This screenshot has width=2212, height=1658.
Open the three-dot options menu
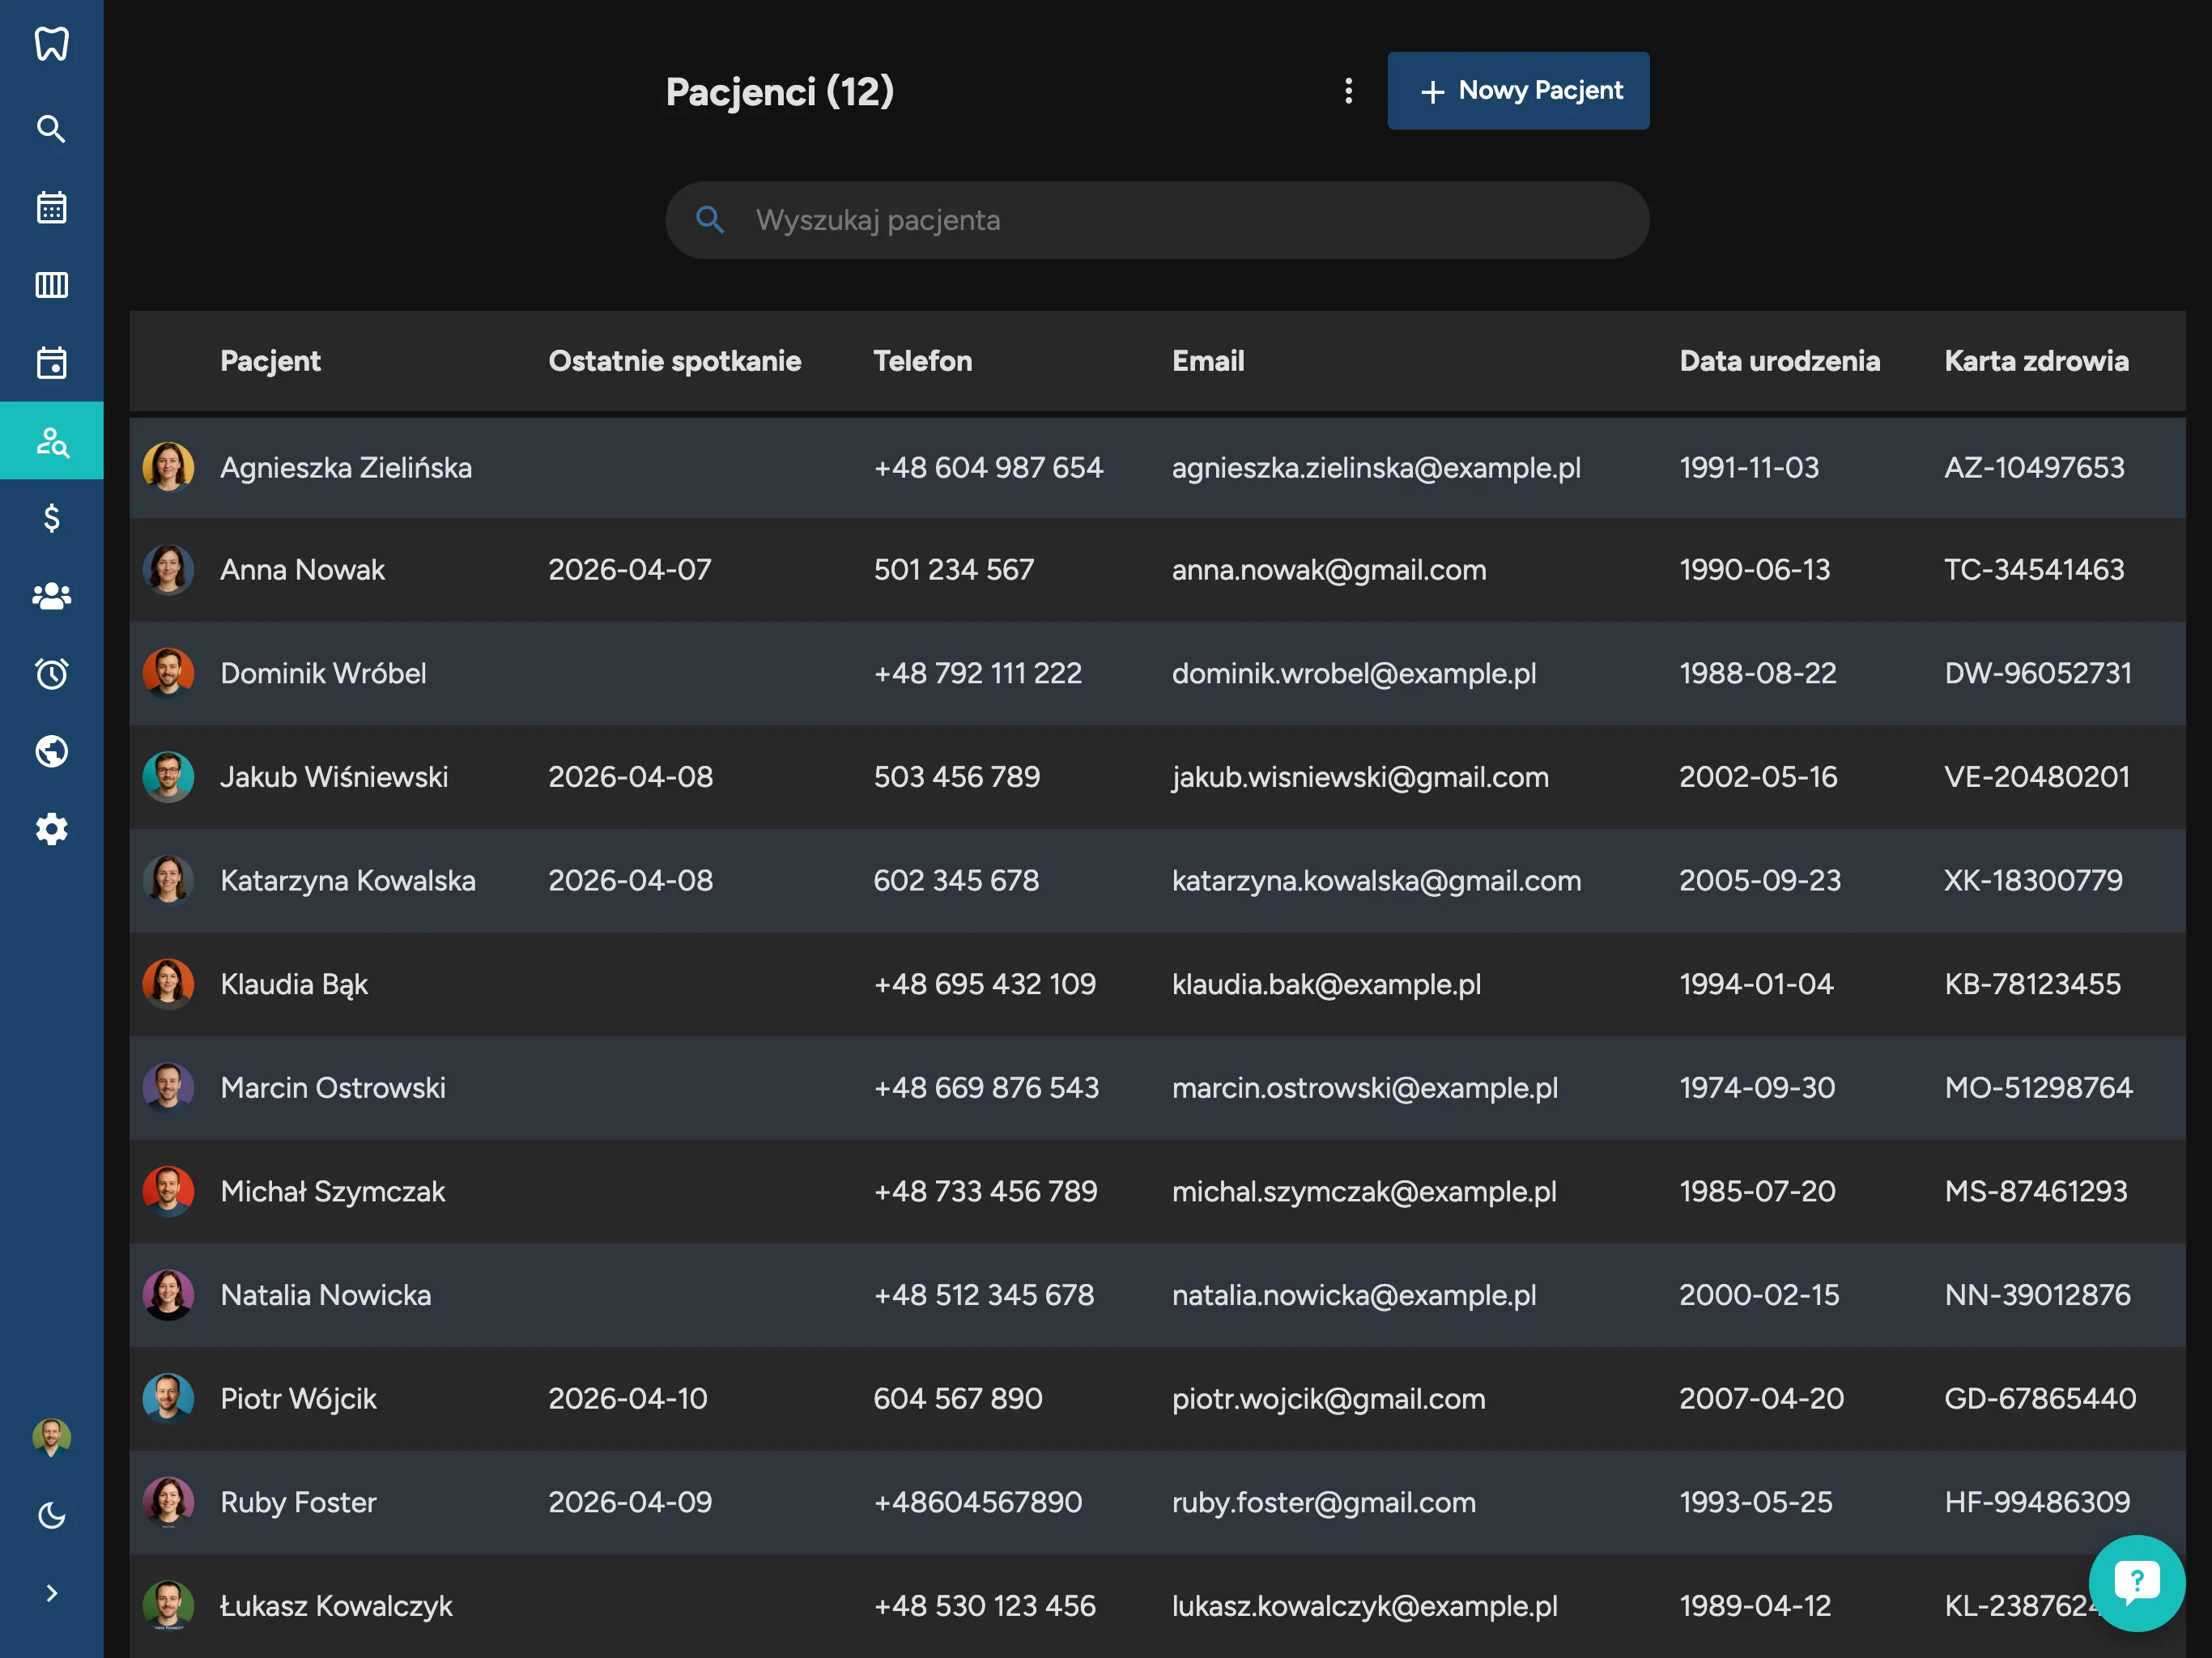(x=1348, y=91)
